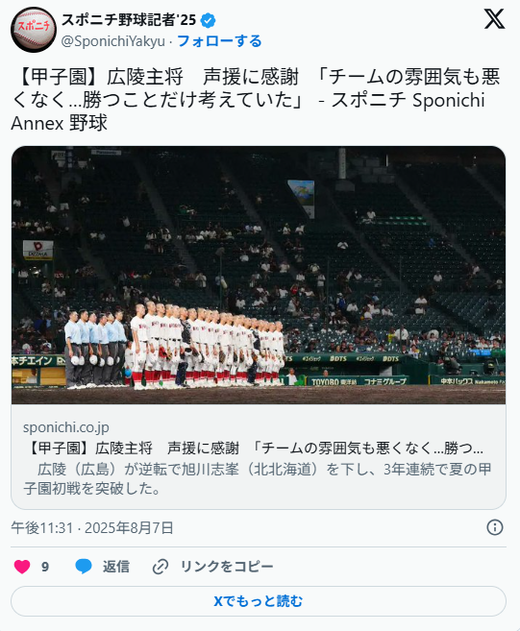Viewport: 520px width, 631px height.
Task: Click the timestamp 午後11:31 · 2025年8月7日
Action: pyautogui.click(x=92, y=528)
